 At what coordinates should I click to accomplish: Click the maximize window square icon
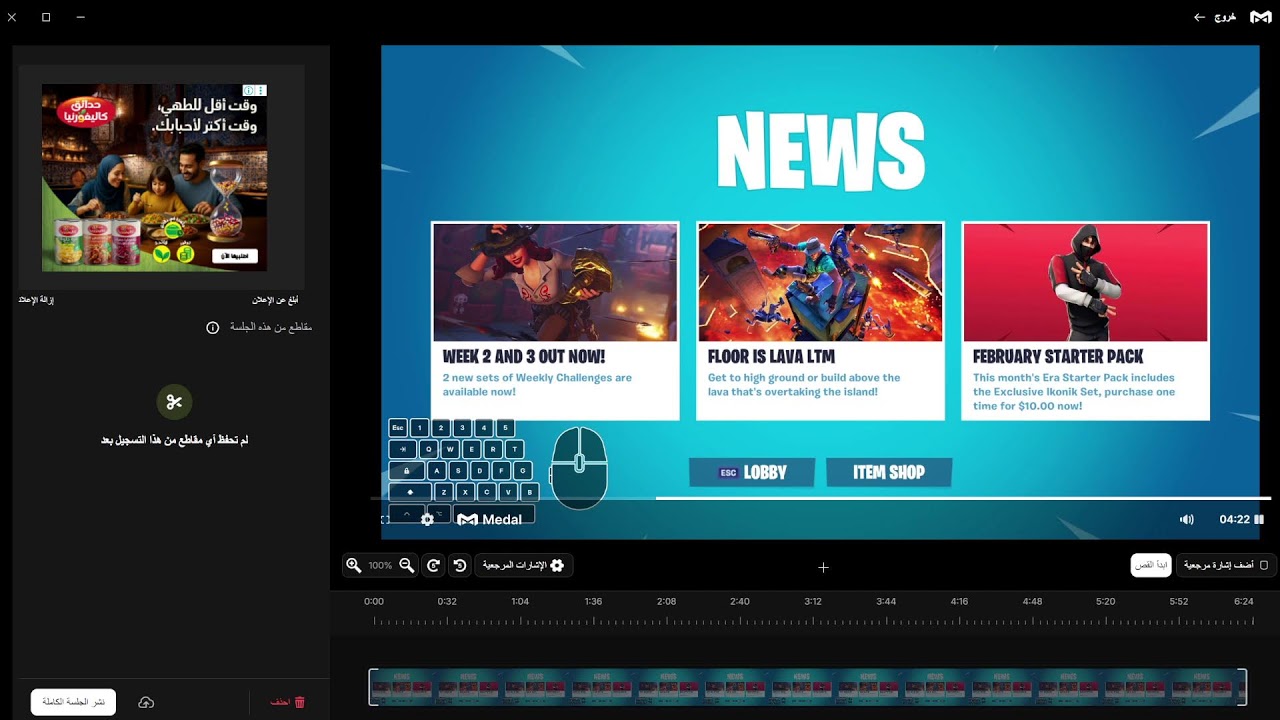(46, 17)
